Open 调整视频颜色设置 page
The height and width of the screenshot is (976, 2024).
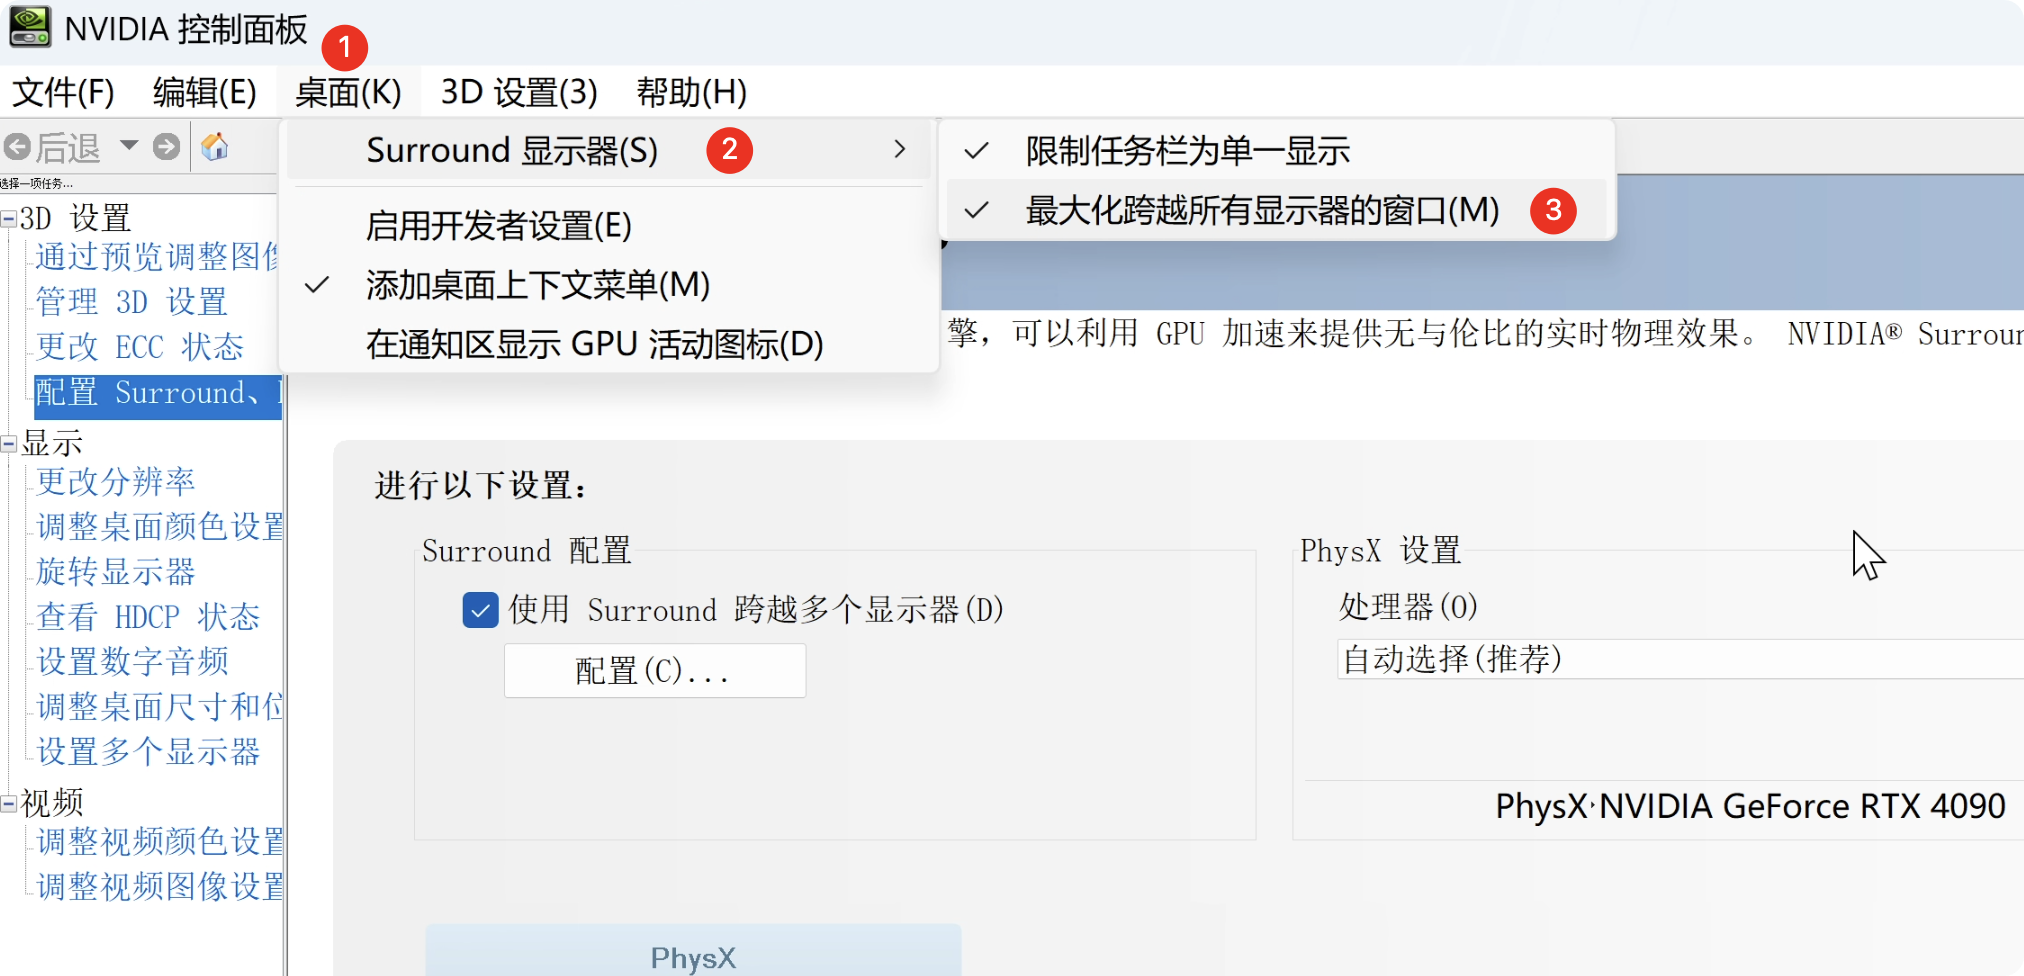(x=159, y=842)
